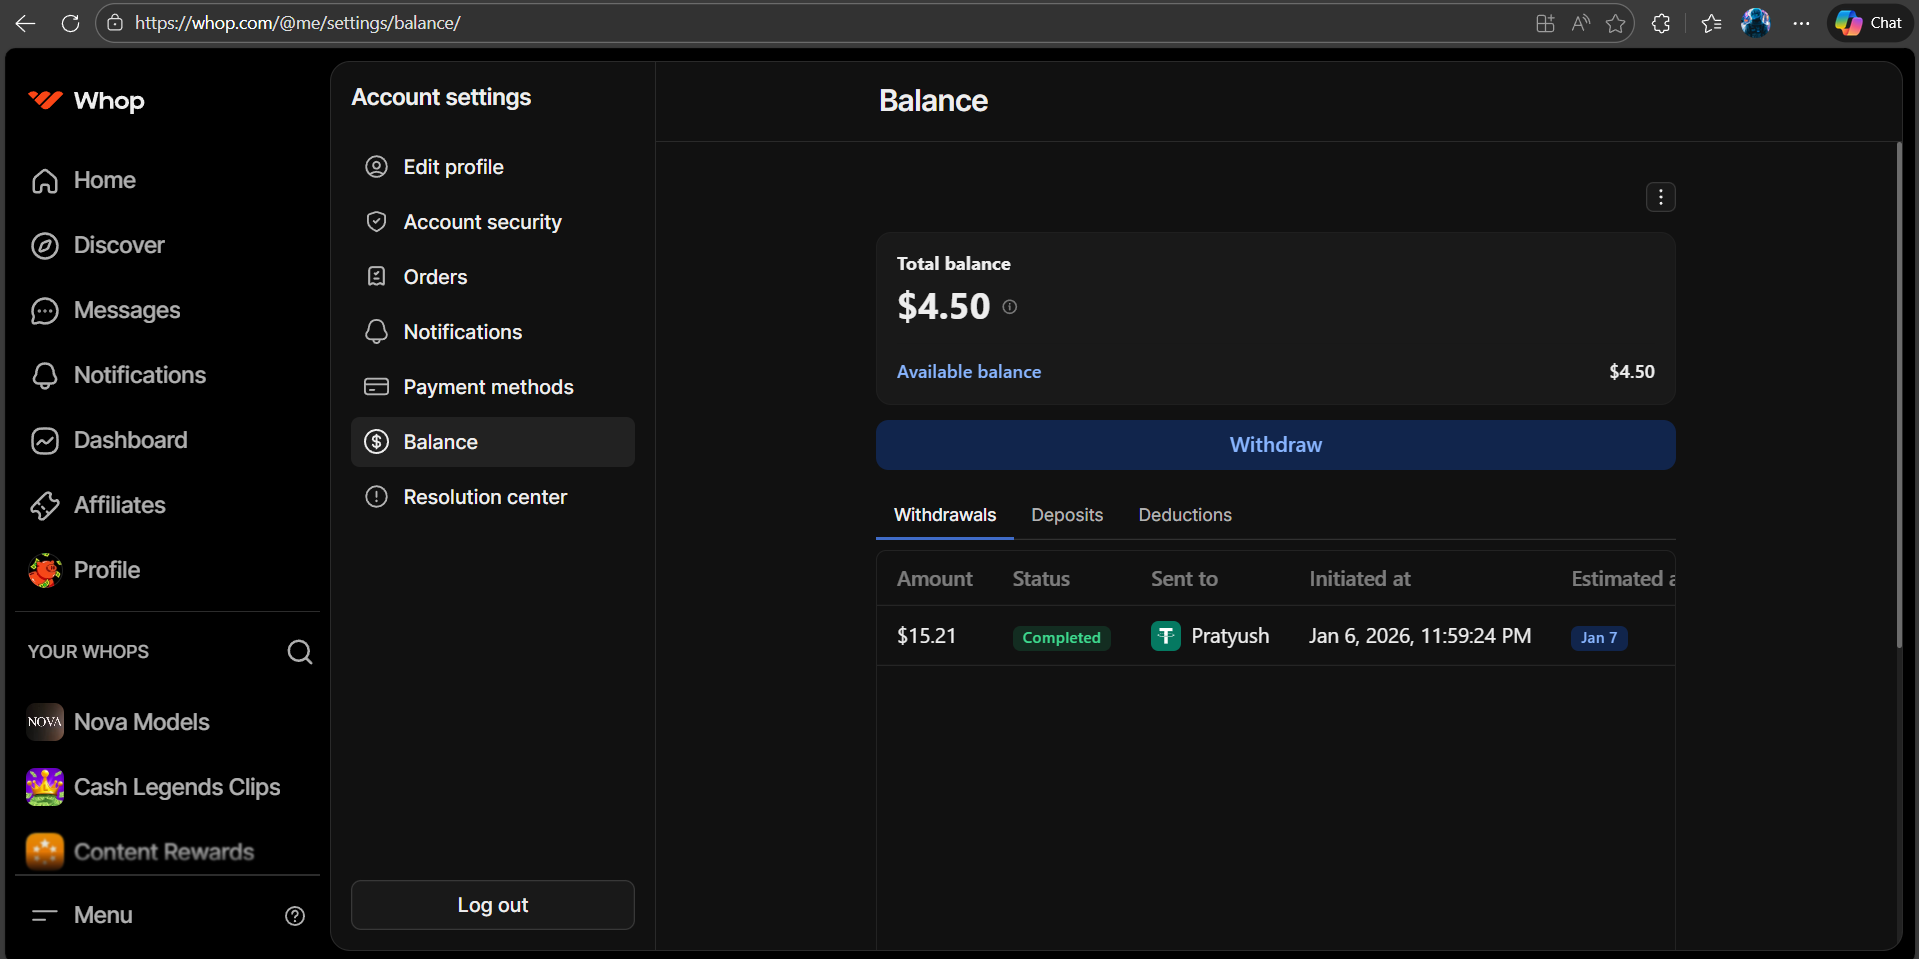Open the Nova Models whop thumbnail
This screenshot has width=1919, height=959.
tap(45, 722)
